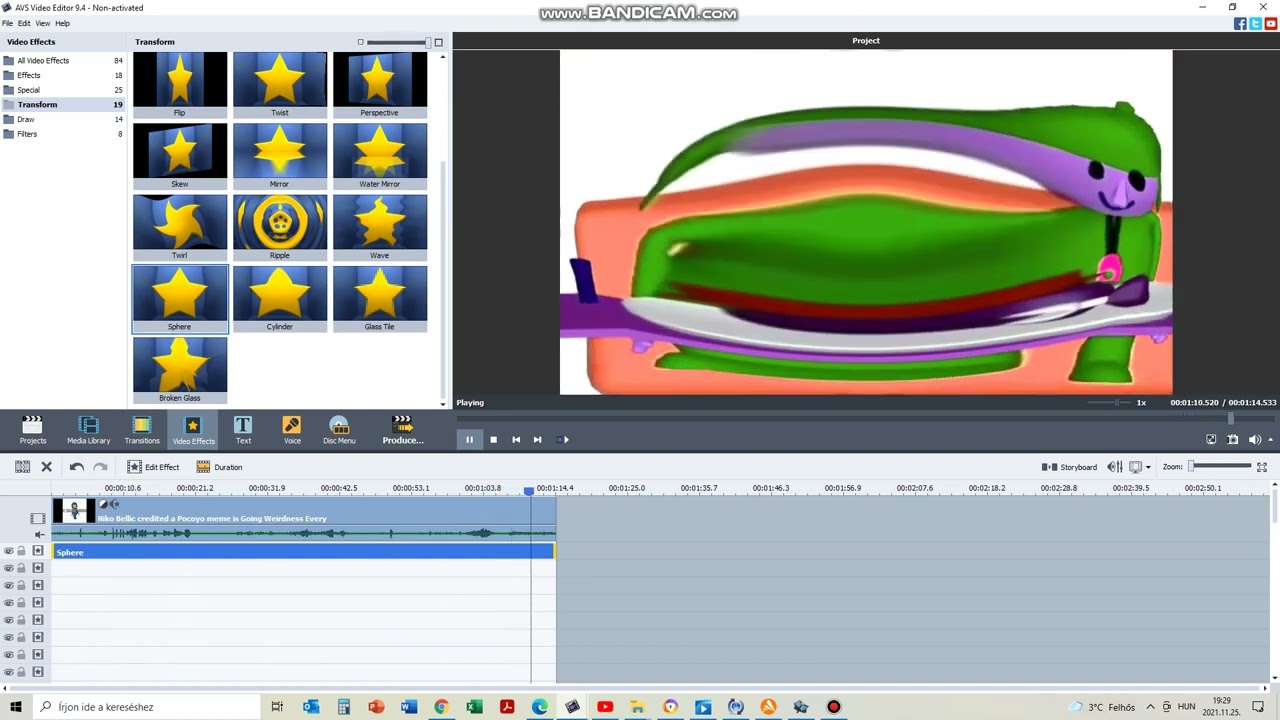Lock the third effect track

[x=22, y=585]
